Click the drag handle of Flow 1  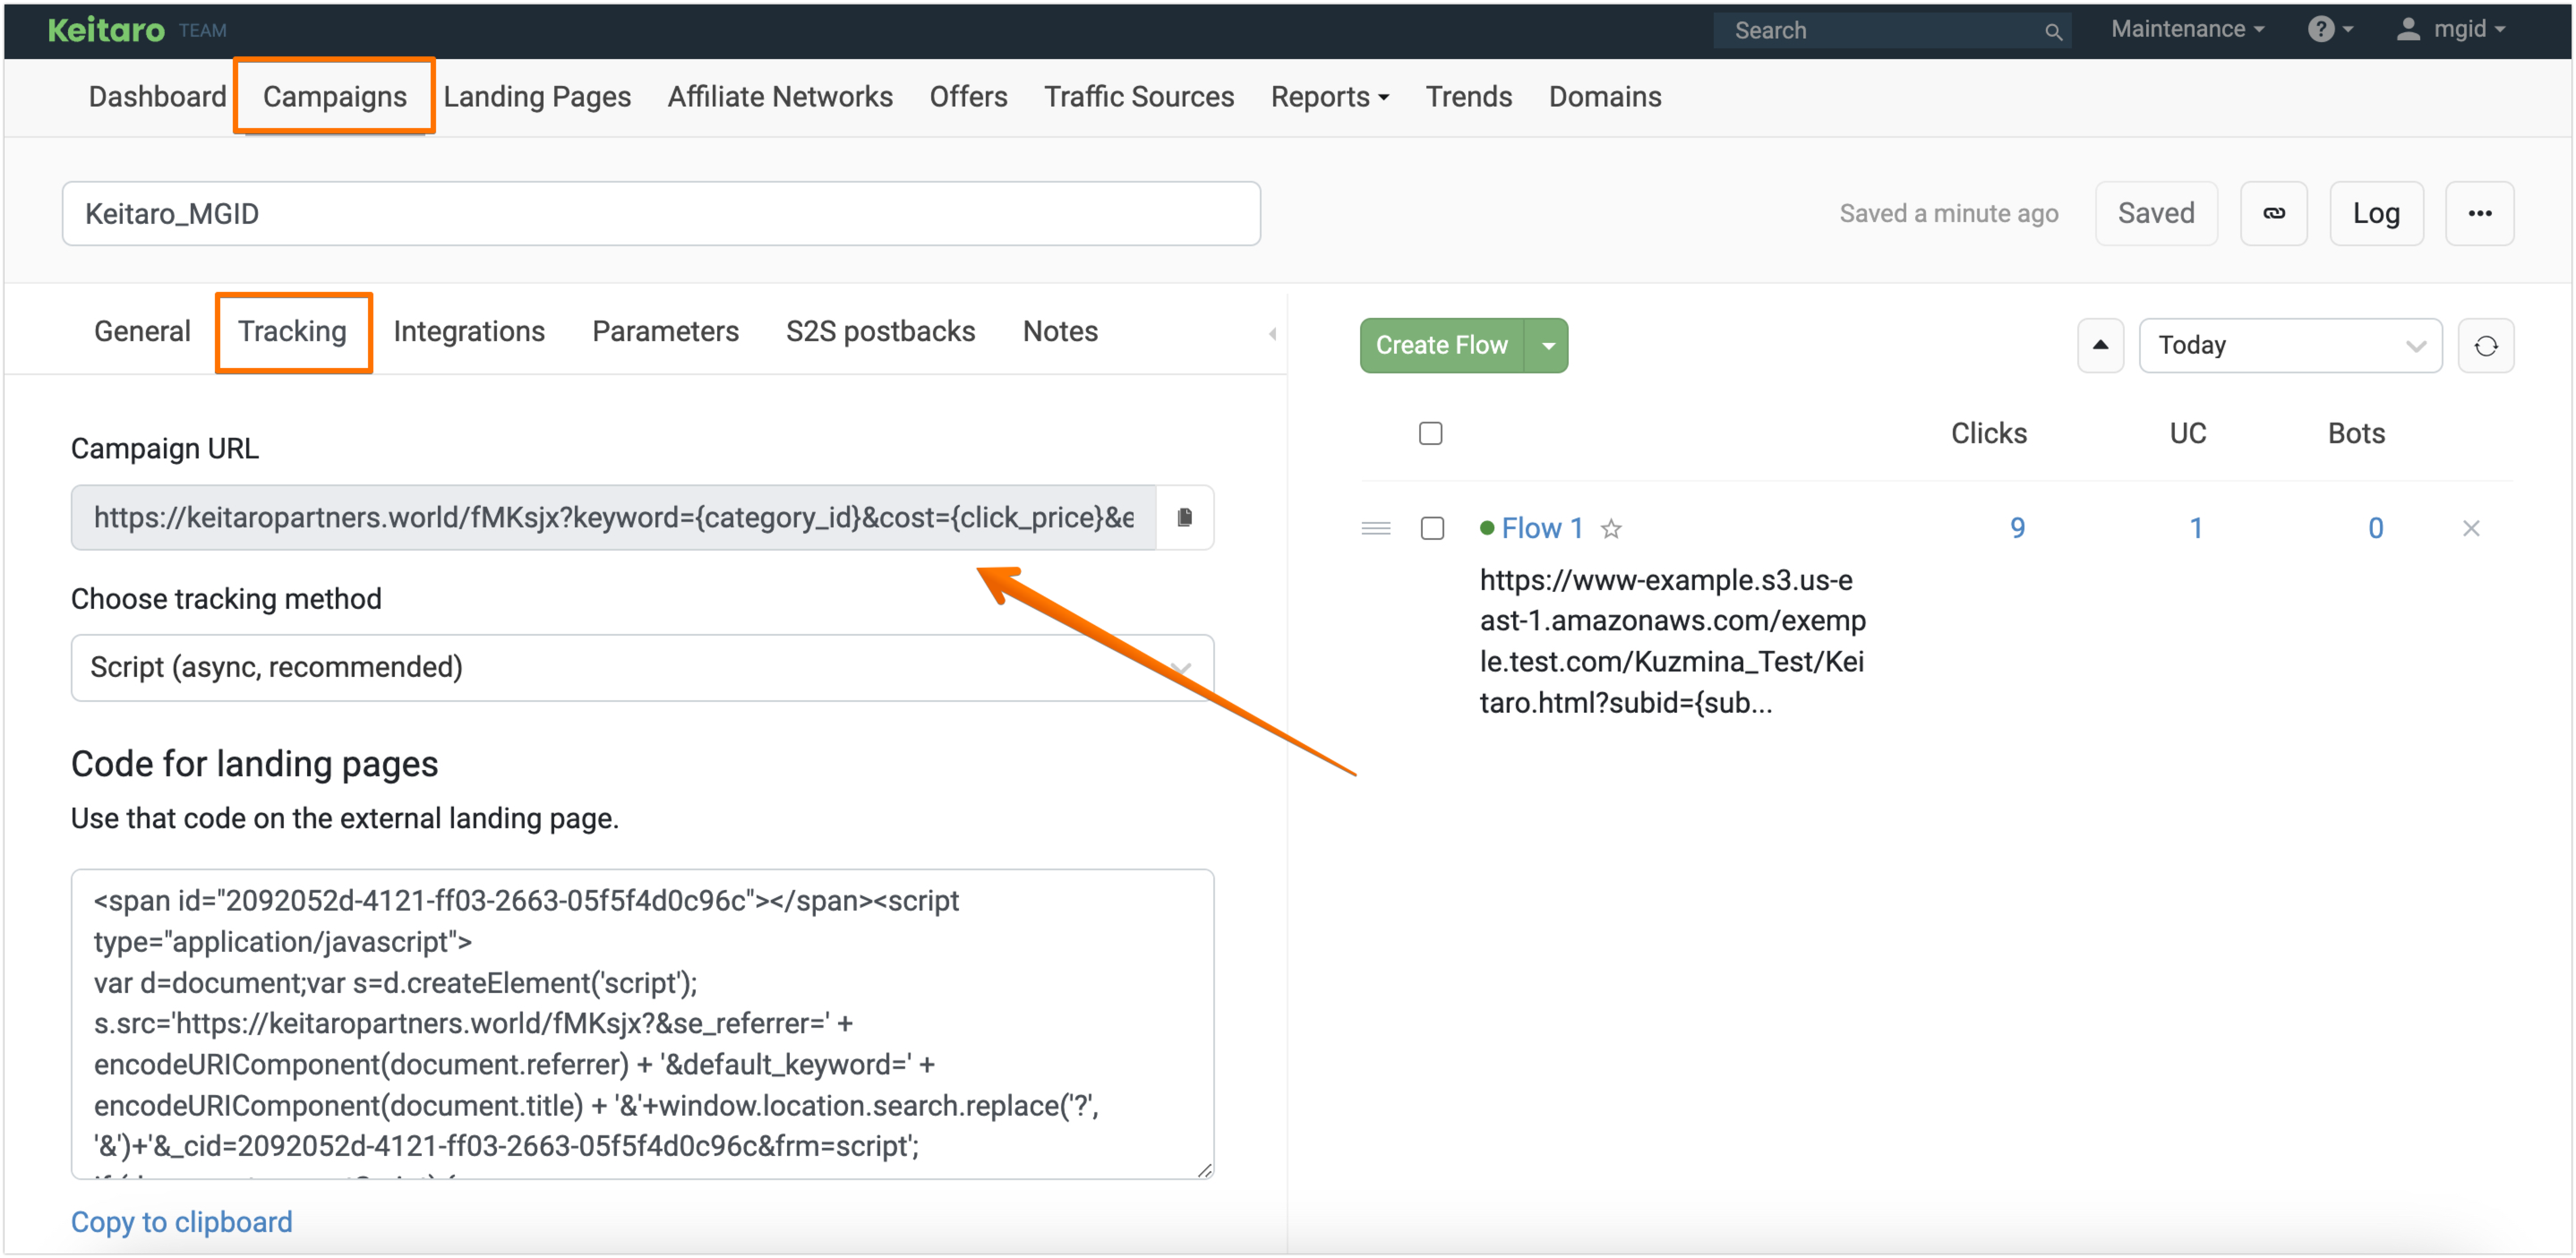point(1376,528)
